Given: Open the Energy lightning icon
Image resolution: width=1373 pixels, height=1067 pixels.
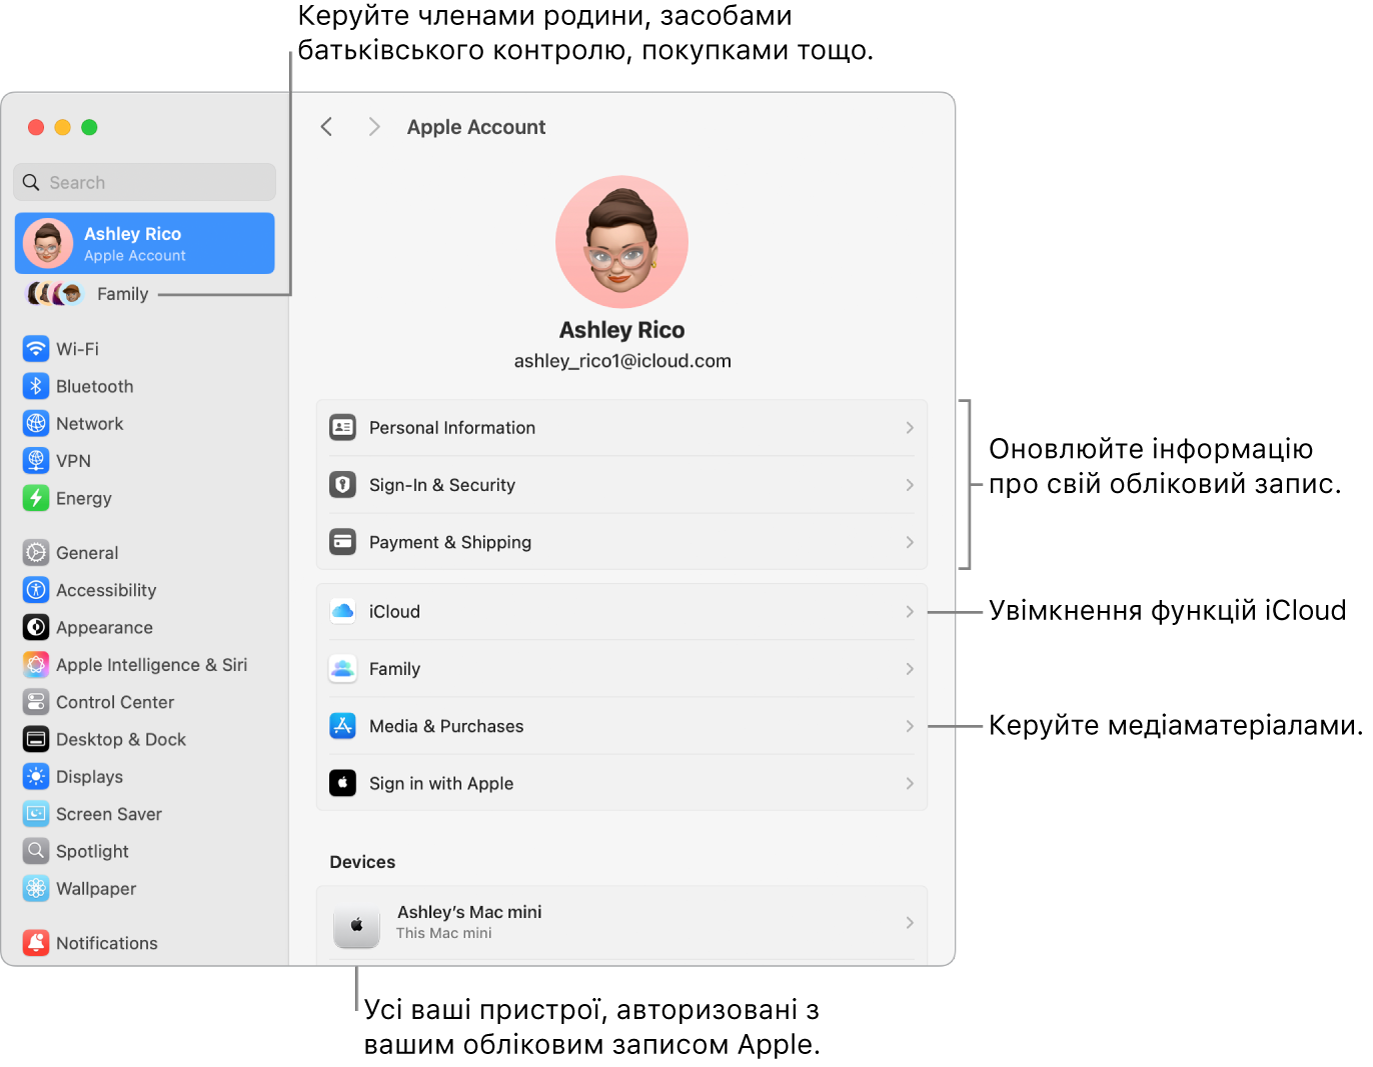Looking at the screenshot, I should click(36, 498).
